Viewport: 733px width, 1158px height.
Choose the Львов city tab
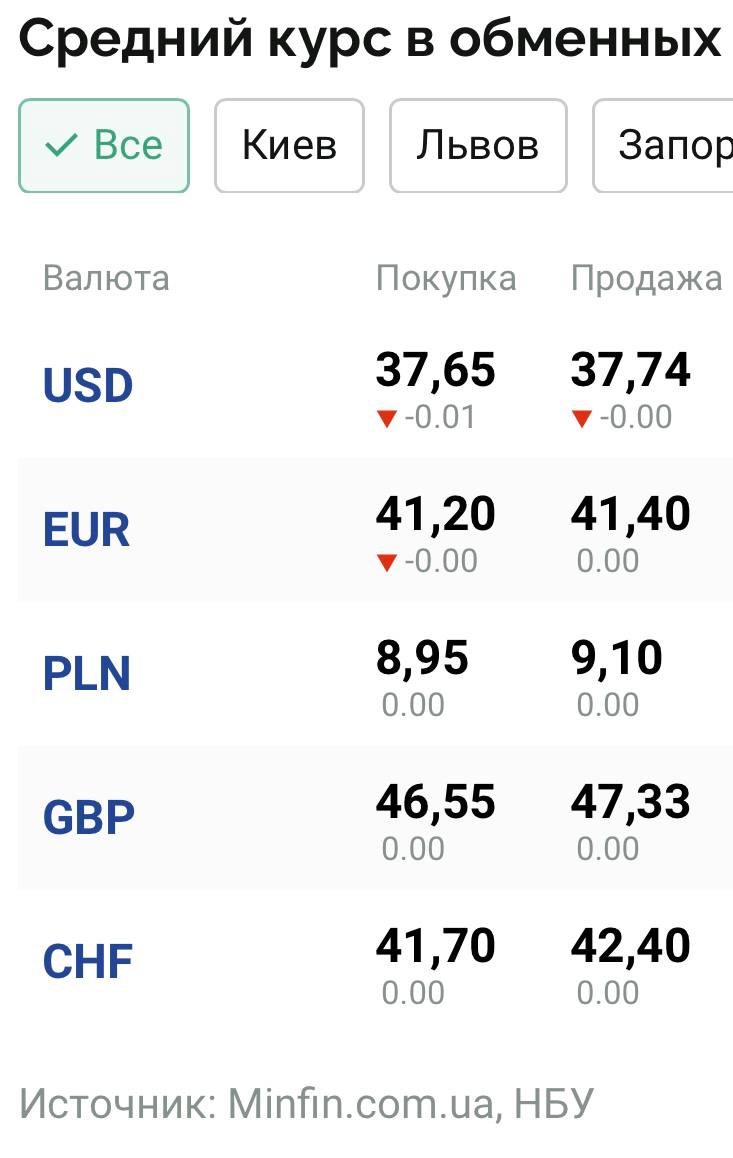478,146
